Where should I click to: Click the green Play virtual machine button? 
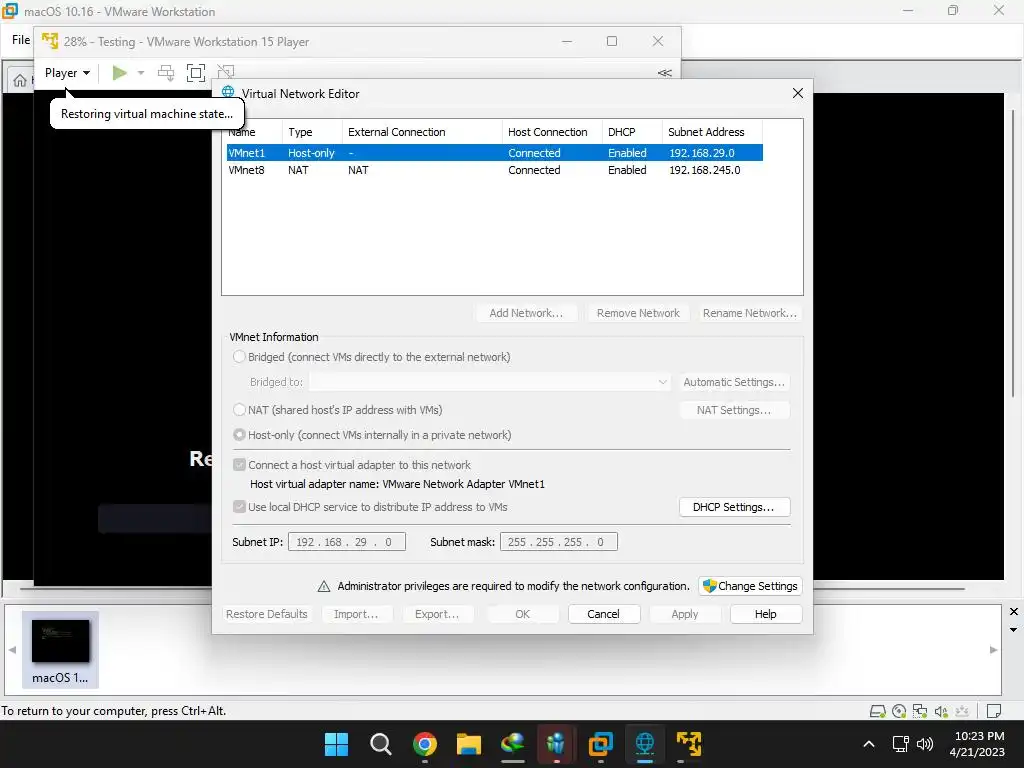click(119, 72)
